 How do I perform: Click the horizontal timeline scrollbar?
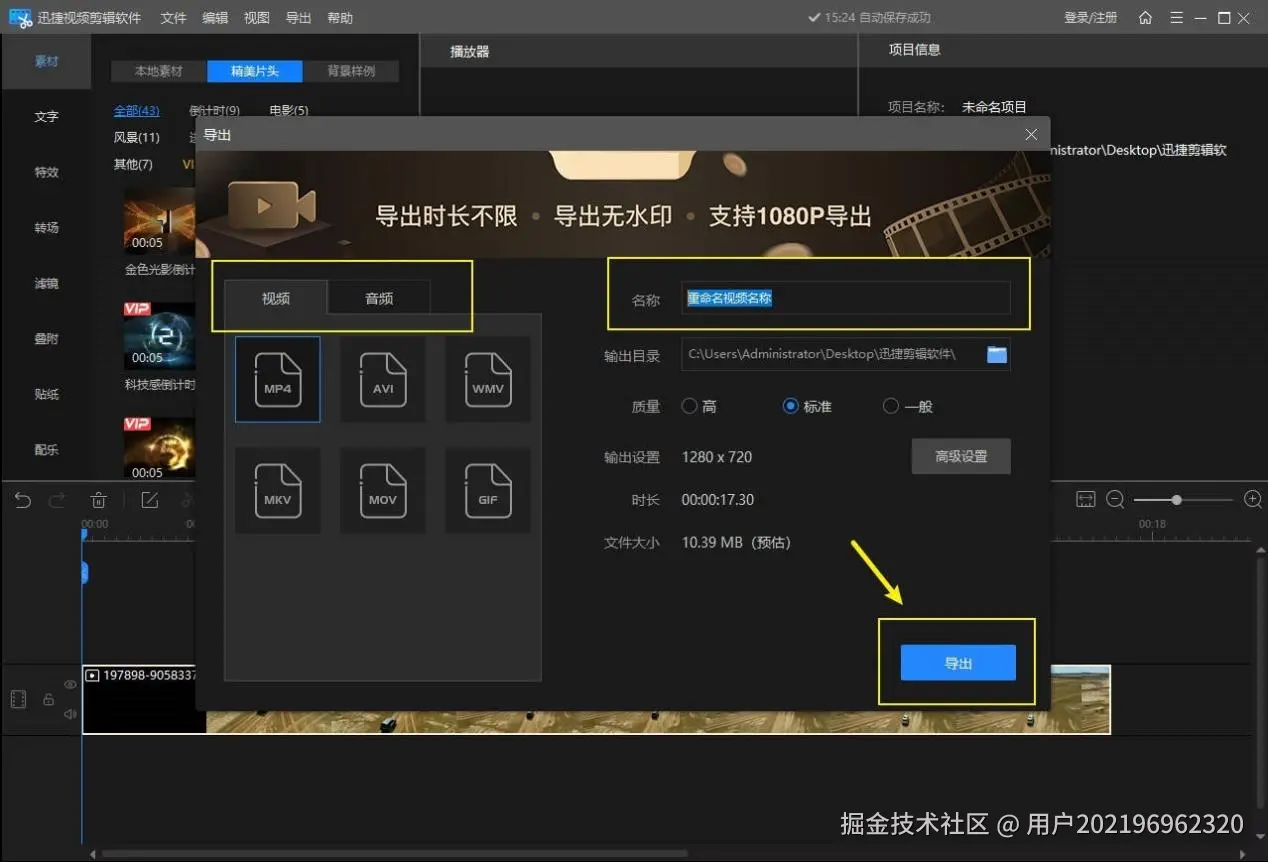pos(394,854)
